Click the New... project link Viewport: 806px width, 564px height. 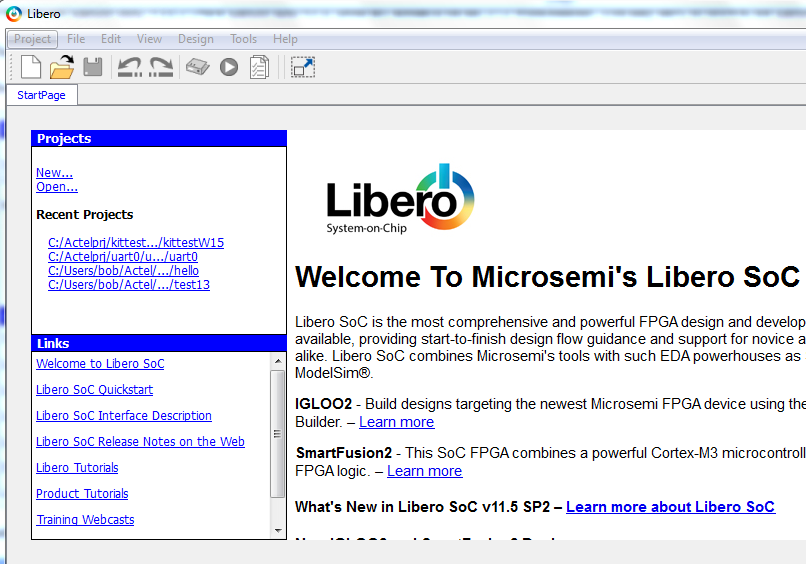tap(54, 173)
